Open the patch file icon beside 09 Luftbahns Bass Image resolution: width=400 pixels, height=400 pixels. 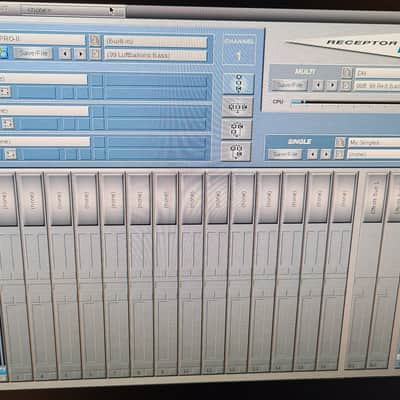(95, 54)
